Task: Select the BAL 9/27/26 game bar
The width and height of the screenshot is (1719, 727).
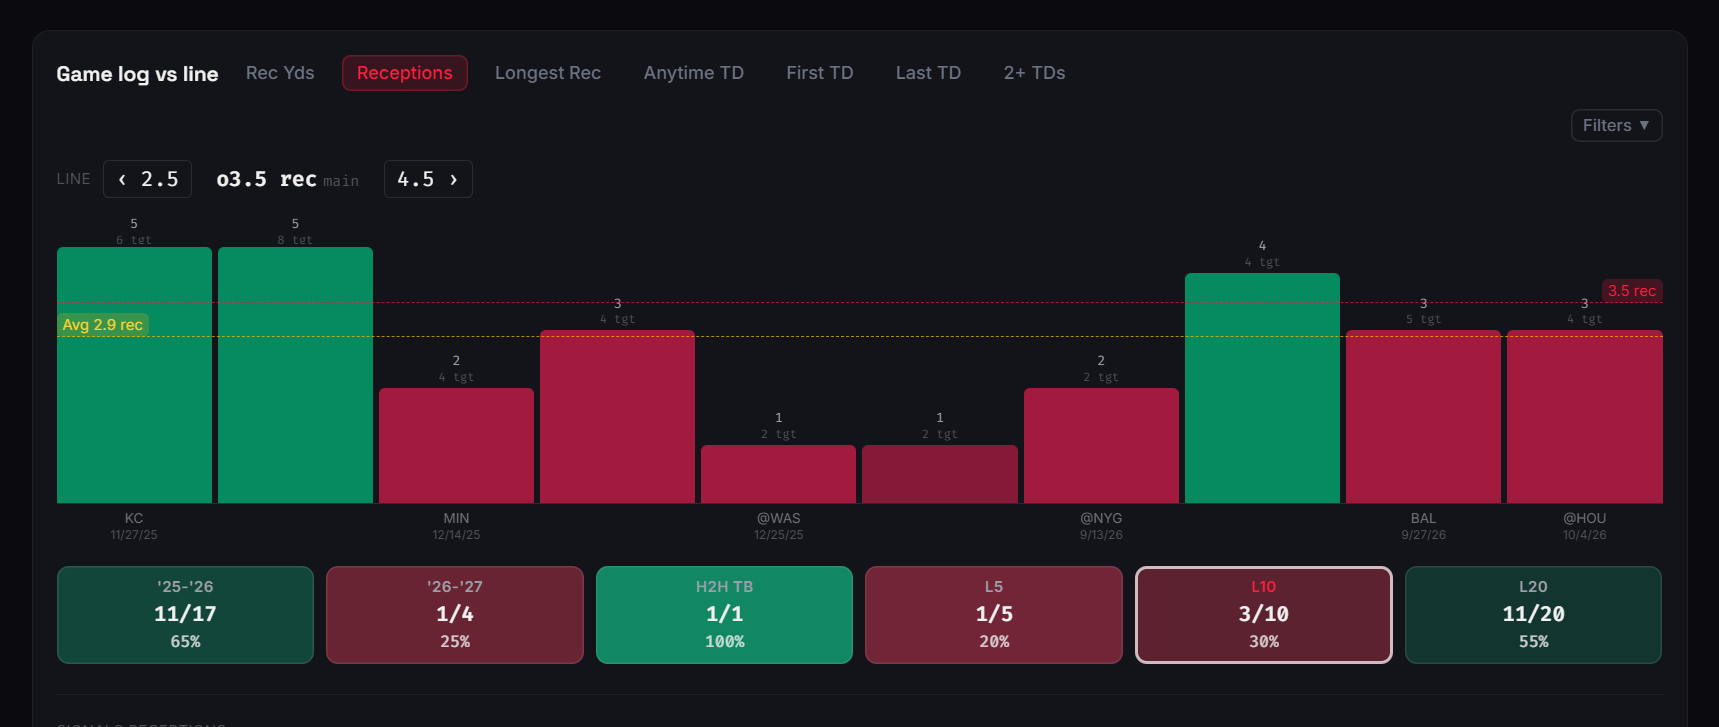Action: [x=1423, y=416]
